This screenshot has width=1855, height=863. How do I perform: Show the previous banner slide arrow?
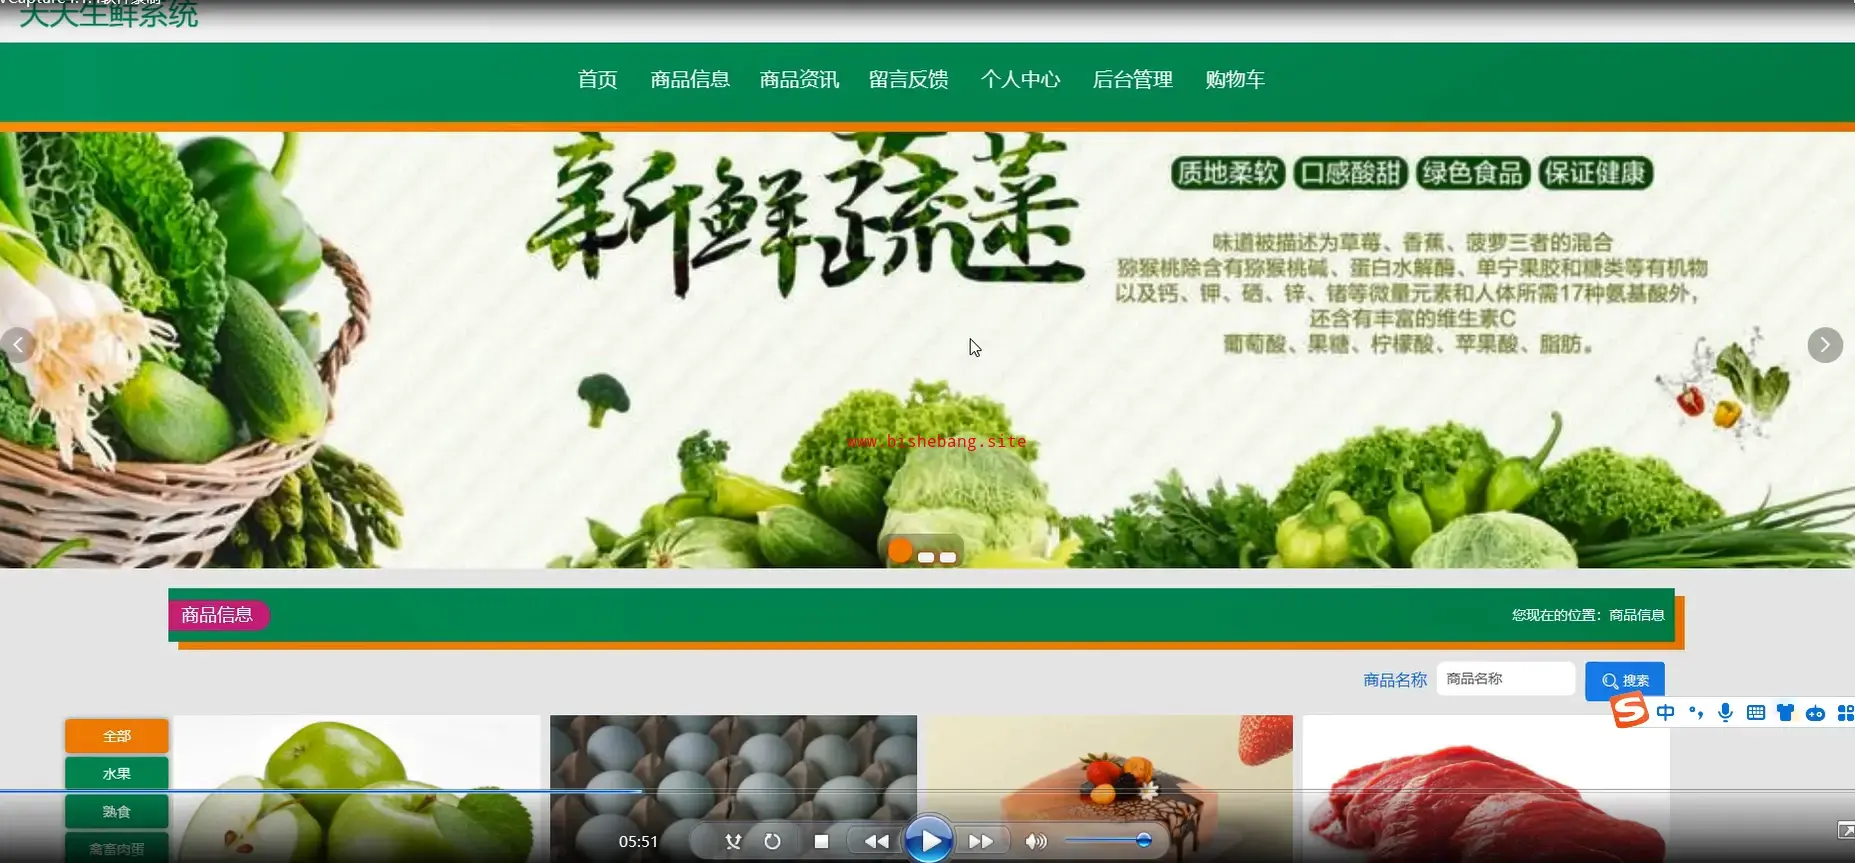pyautogui.click(x=17, y=345)
